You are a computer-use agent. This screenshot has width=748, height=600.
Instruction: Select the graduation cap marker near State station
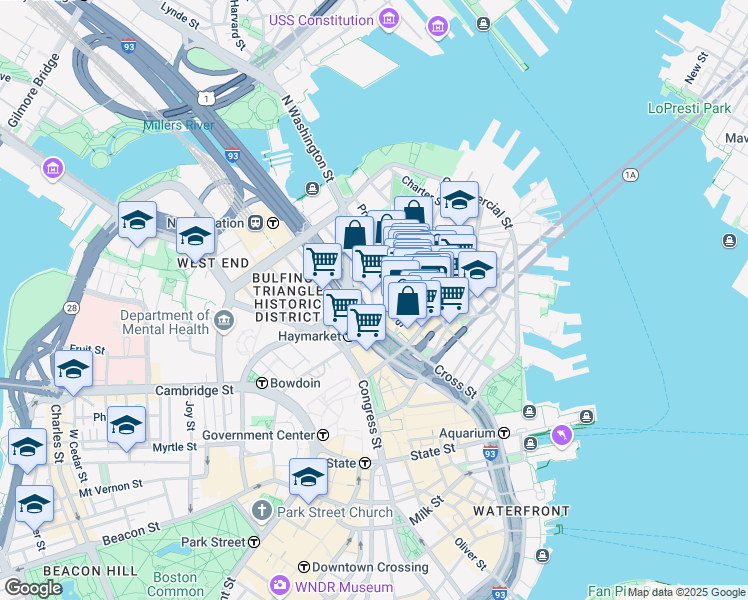point(308,478)
